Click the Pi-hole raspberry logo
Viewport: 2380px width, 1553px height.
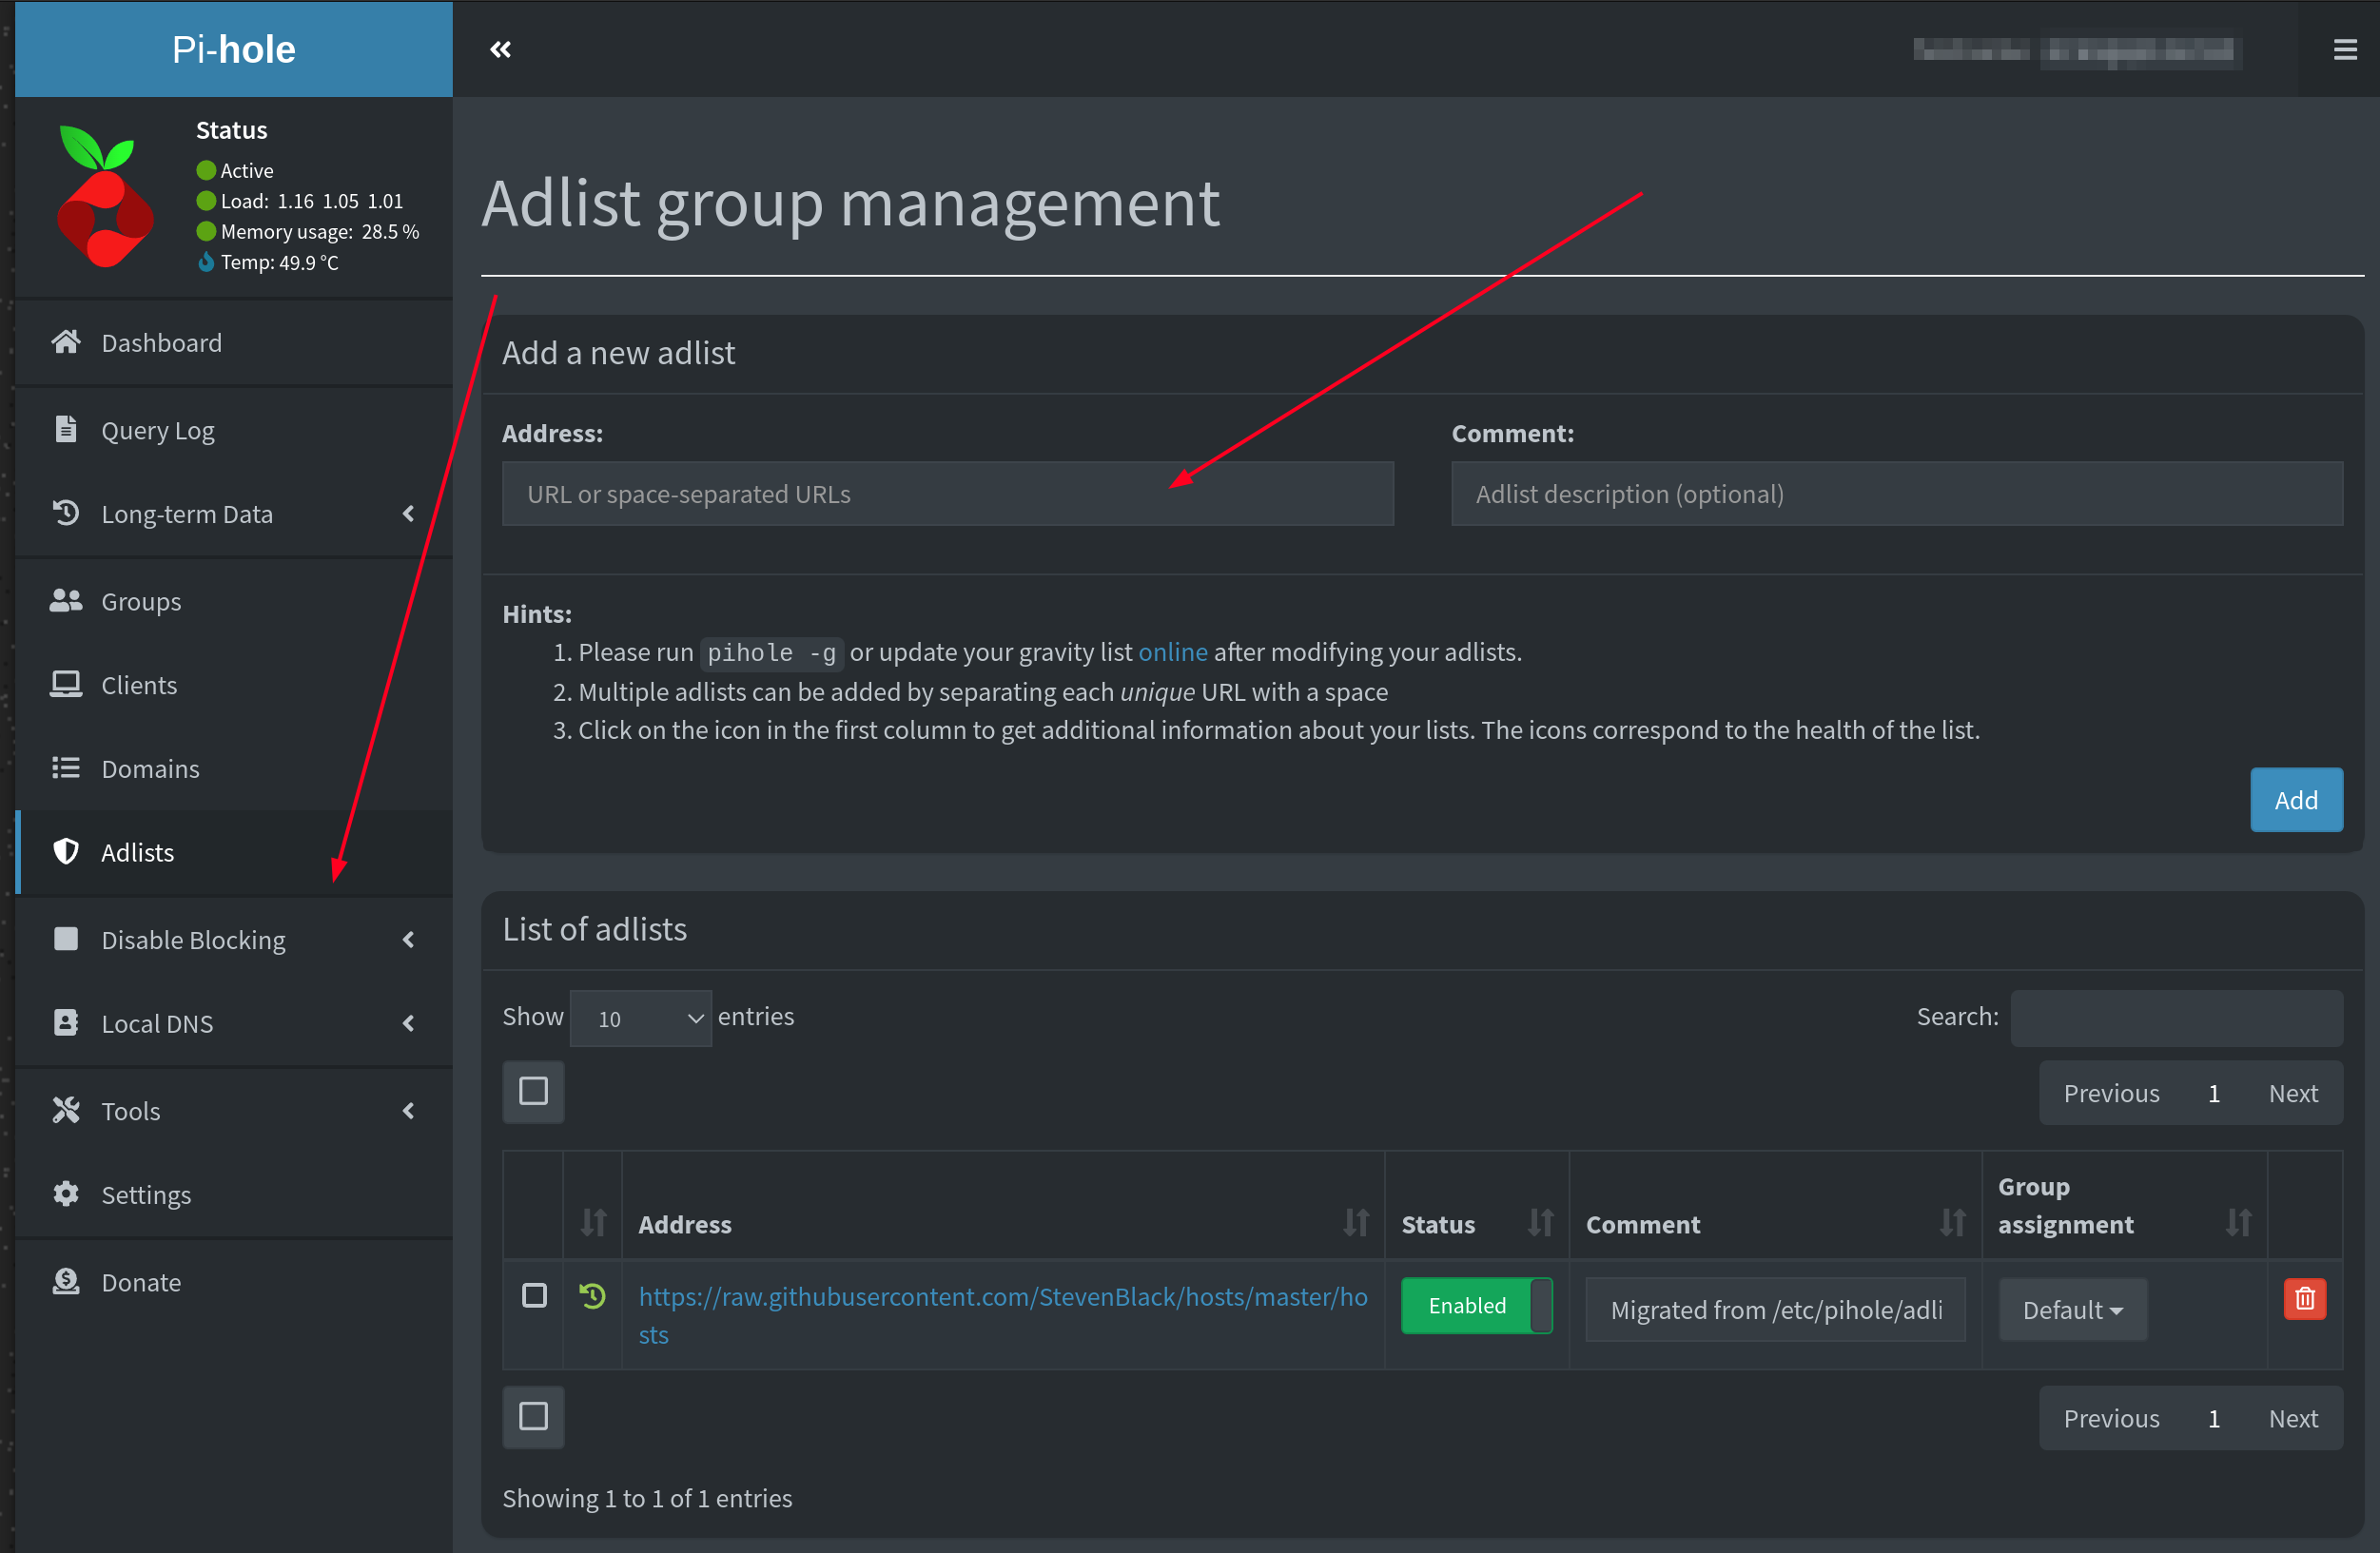(x=105, y=198)
